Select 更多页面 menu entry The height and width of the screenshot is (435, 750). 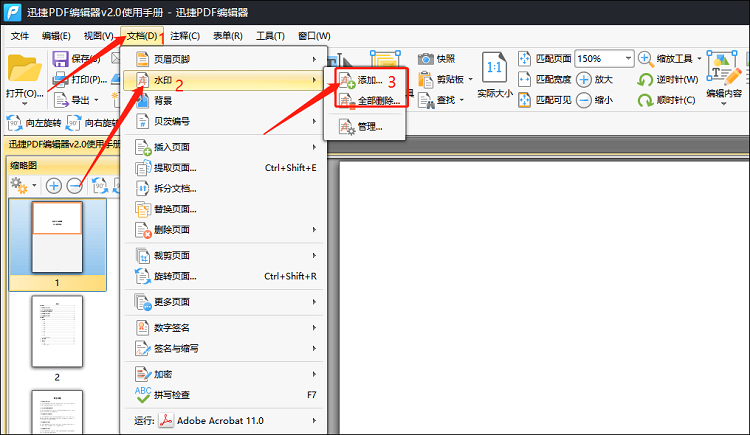225,302
